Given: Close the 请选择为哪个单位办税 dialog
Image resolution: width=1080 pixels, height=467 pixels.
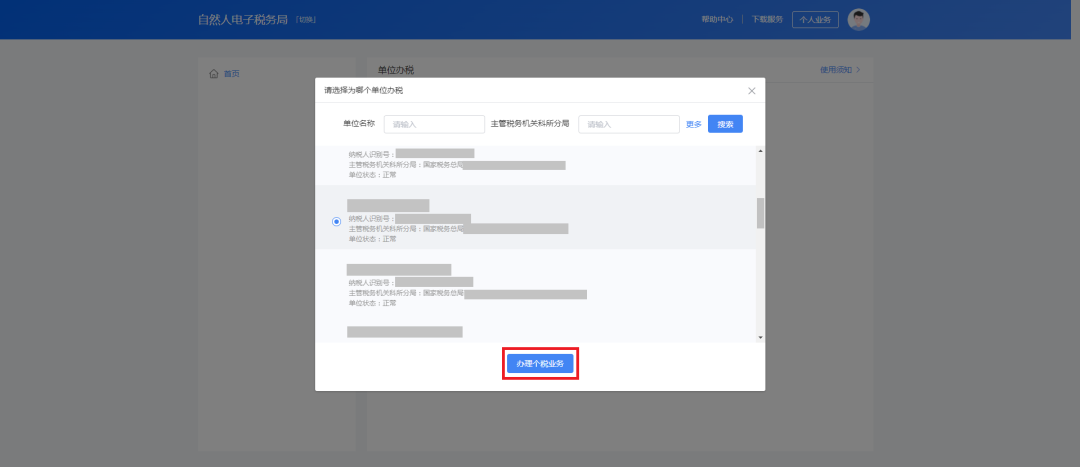Looking at the screenshot, I should (752, 91).
